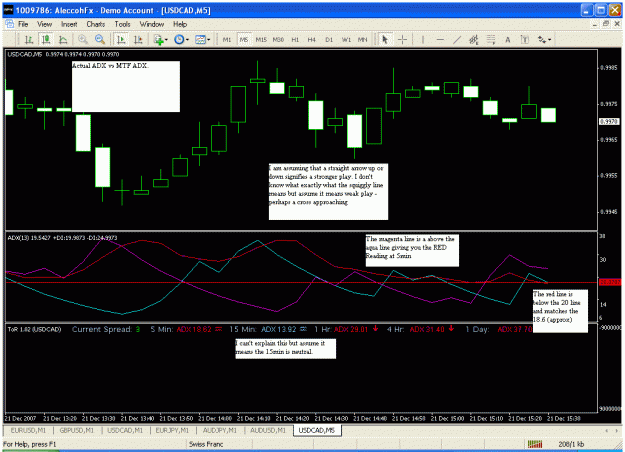Click the '1 Hr: ADX 29.01' reading
This screenshot has width=625, height=452.
coord(346,329)
